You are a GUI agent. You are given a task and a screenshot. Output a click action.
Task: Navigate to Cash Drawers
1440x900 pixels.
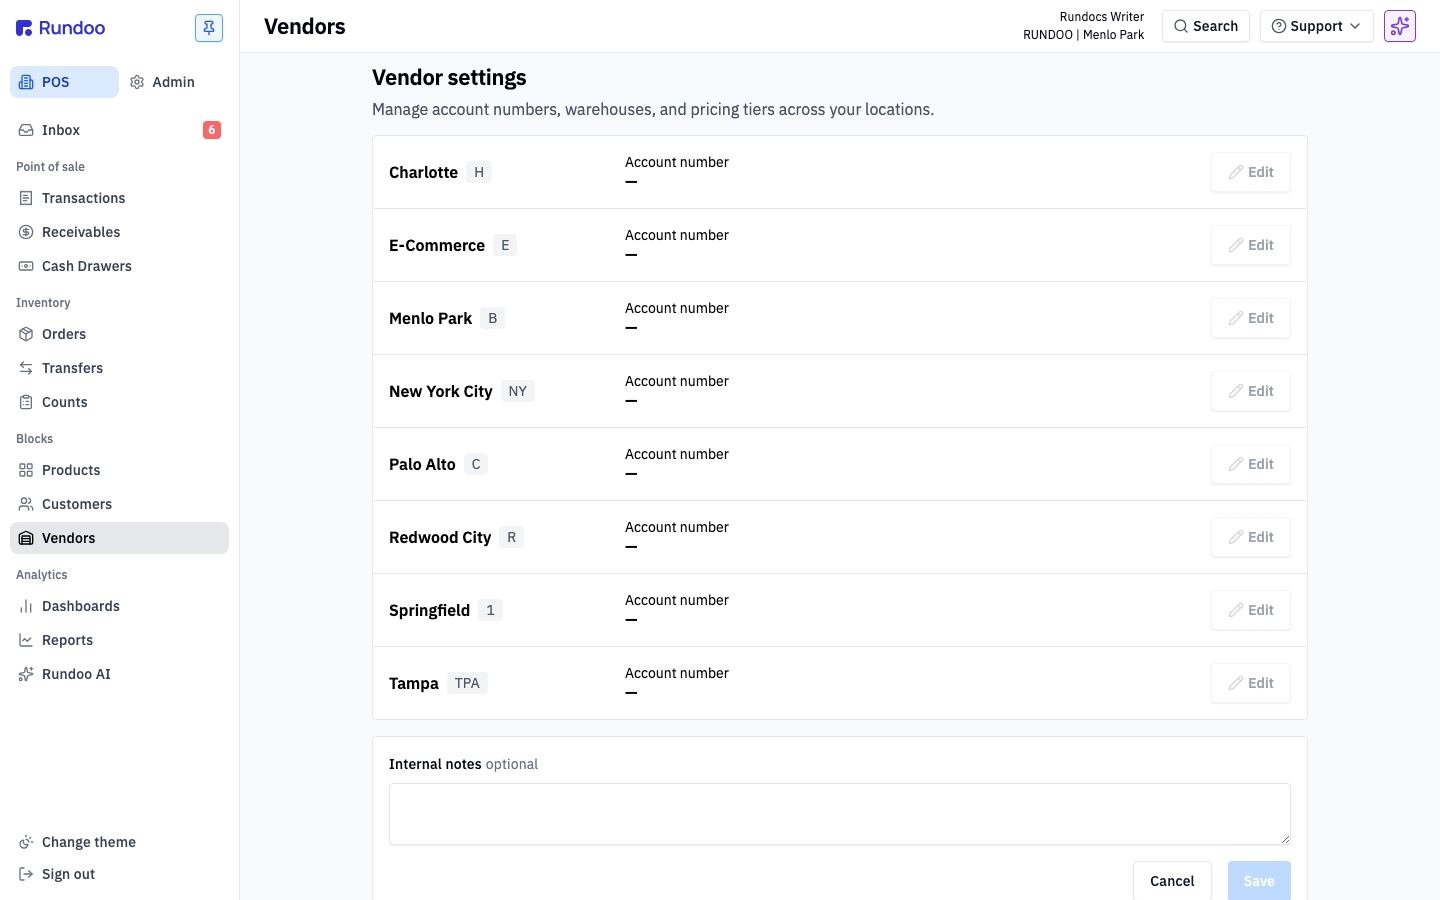pyautogui.click(x=119, y=266)
